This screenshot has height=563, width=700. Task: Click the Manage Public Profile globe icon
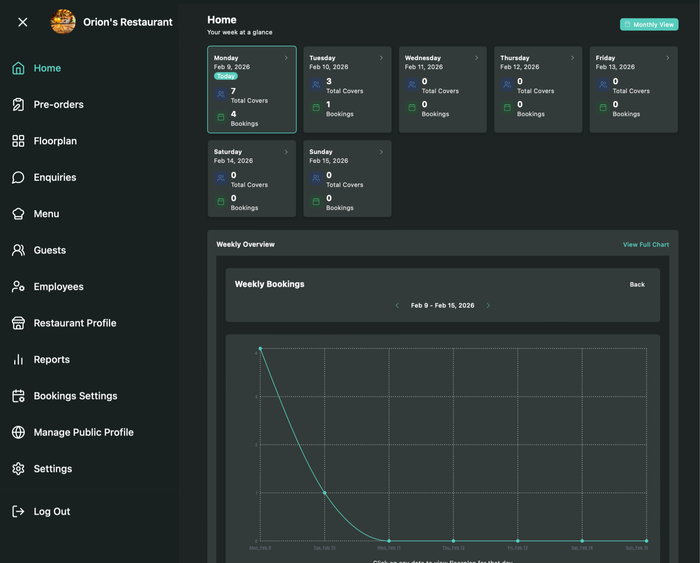click(x=18, y=433)
